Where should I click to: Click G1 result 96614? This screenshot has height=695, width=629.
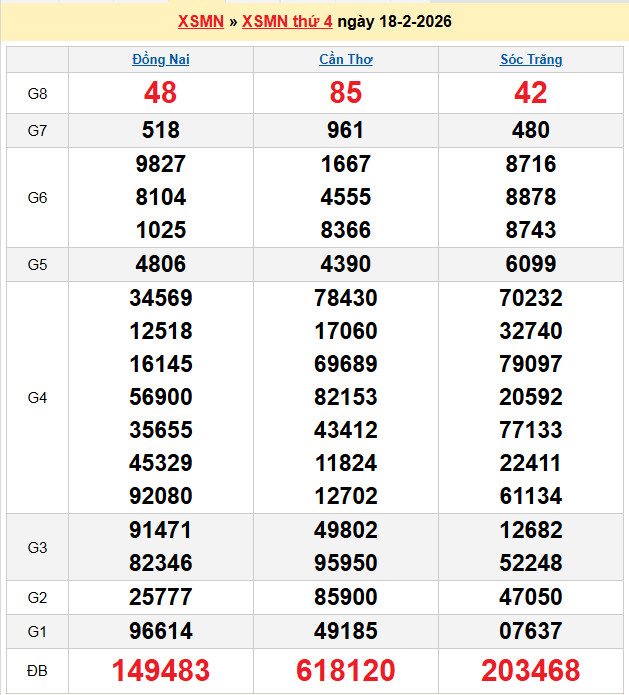pyautogui.click(x=161, y=631)
